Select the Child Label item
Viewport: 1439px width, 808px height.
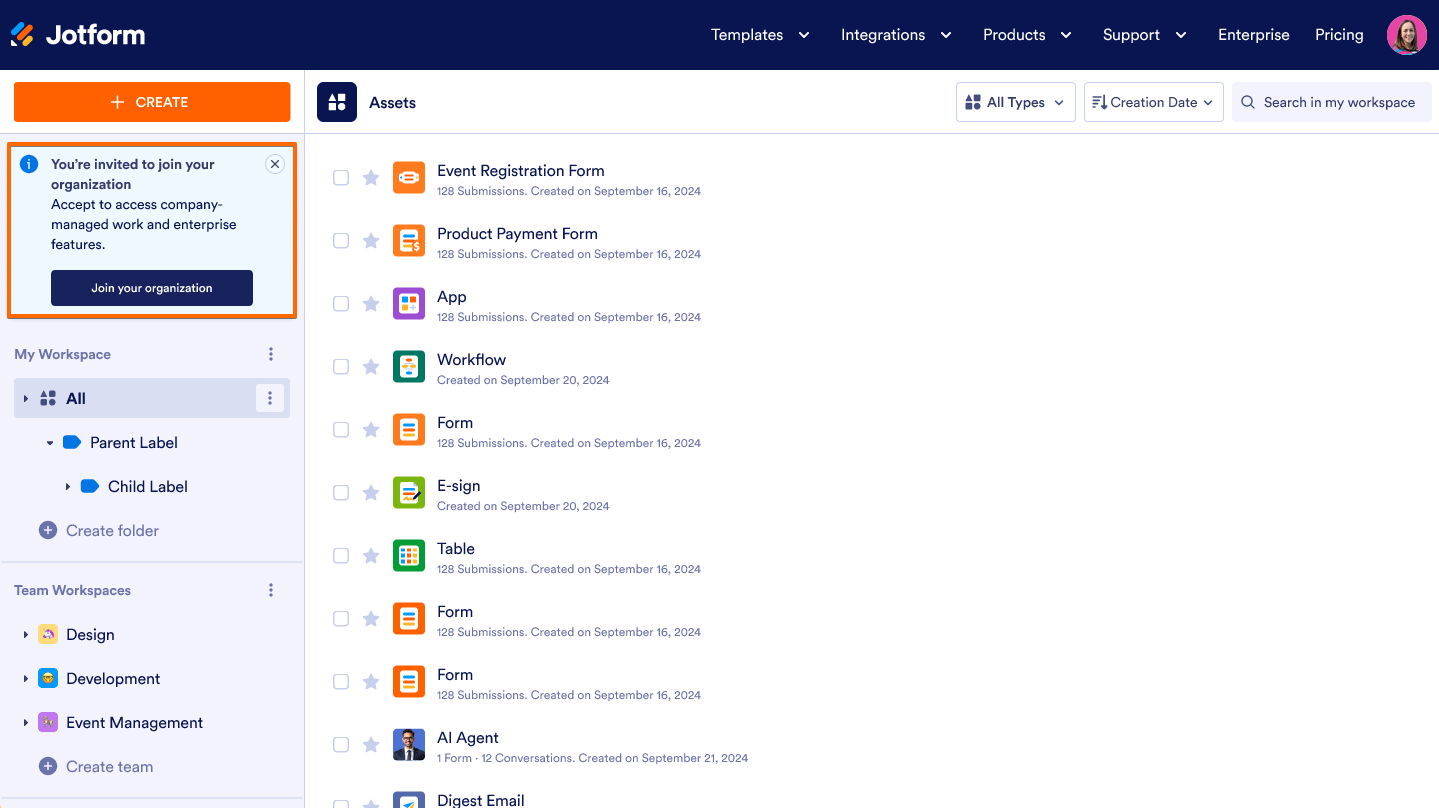[147, 486]
